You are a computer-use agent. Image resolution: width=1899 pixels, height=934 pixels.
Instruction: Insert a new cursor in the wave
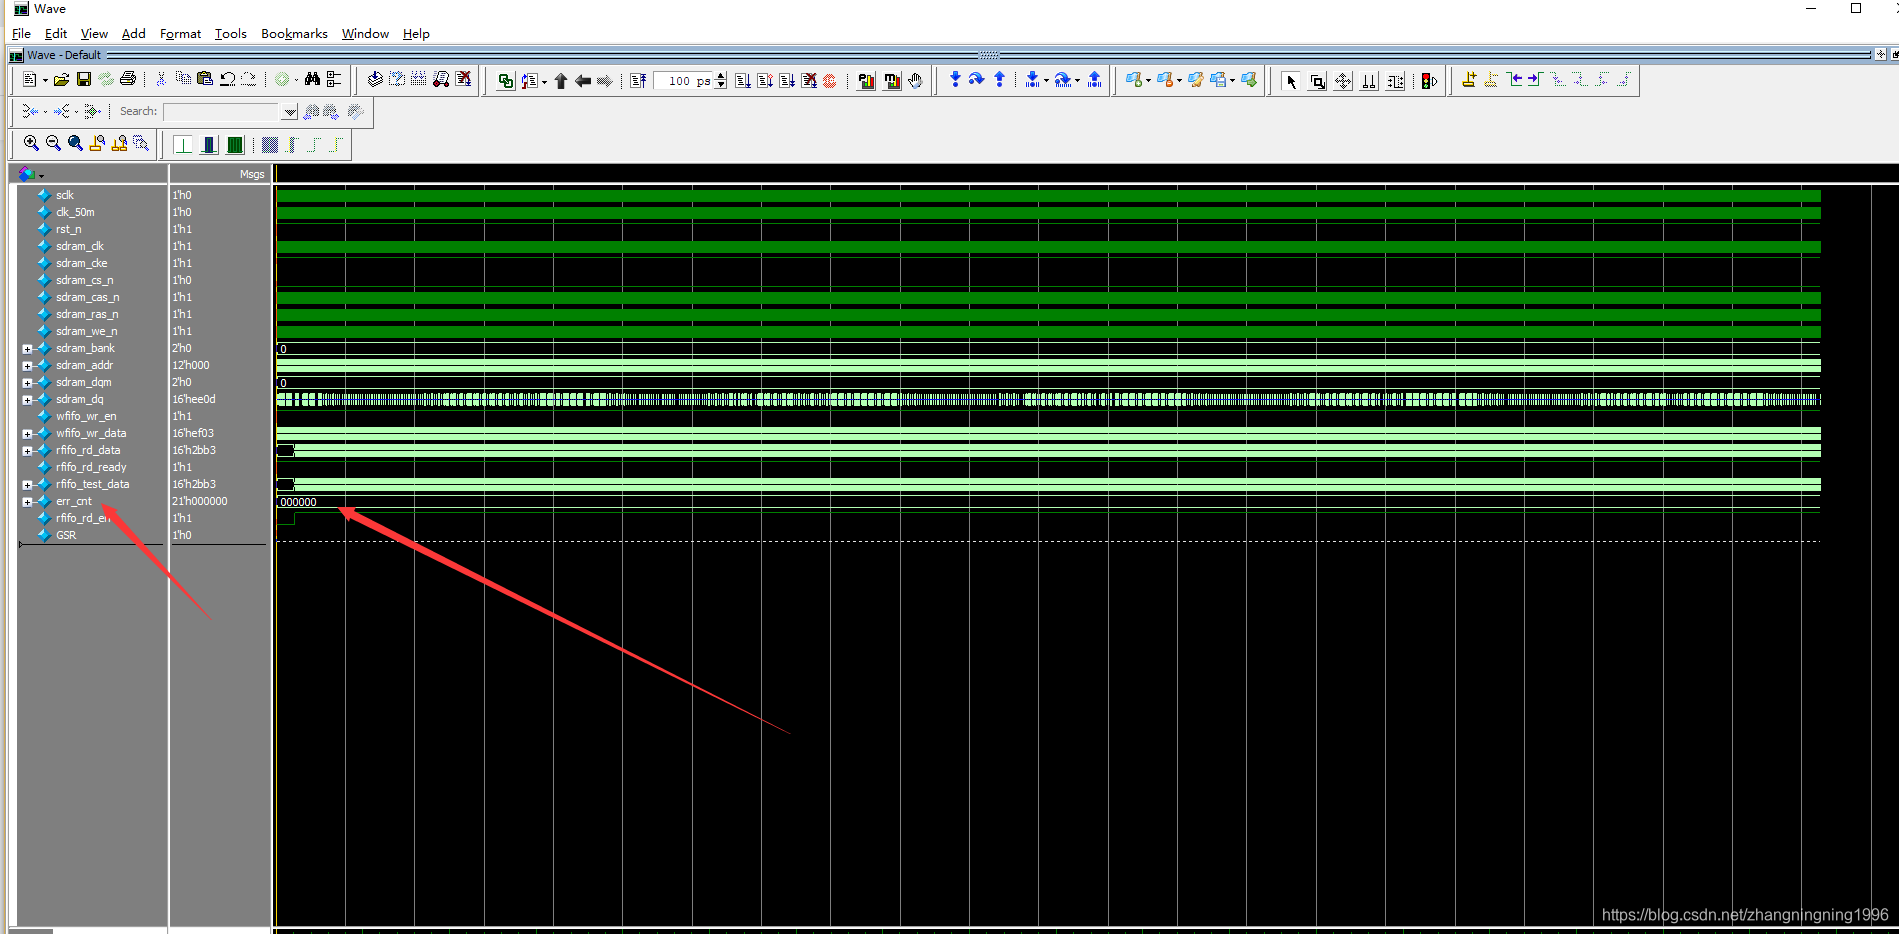click(x=1468, y=80)
